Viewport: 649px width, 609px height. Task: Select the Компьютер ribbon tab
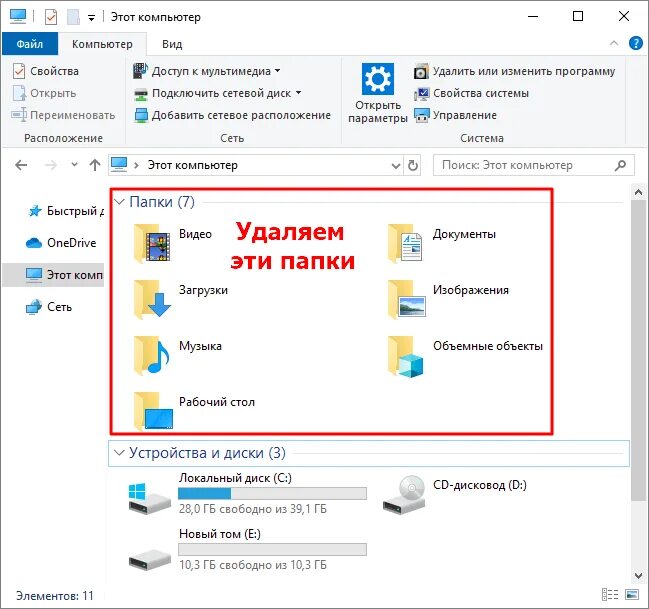click(102, 44)
